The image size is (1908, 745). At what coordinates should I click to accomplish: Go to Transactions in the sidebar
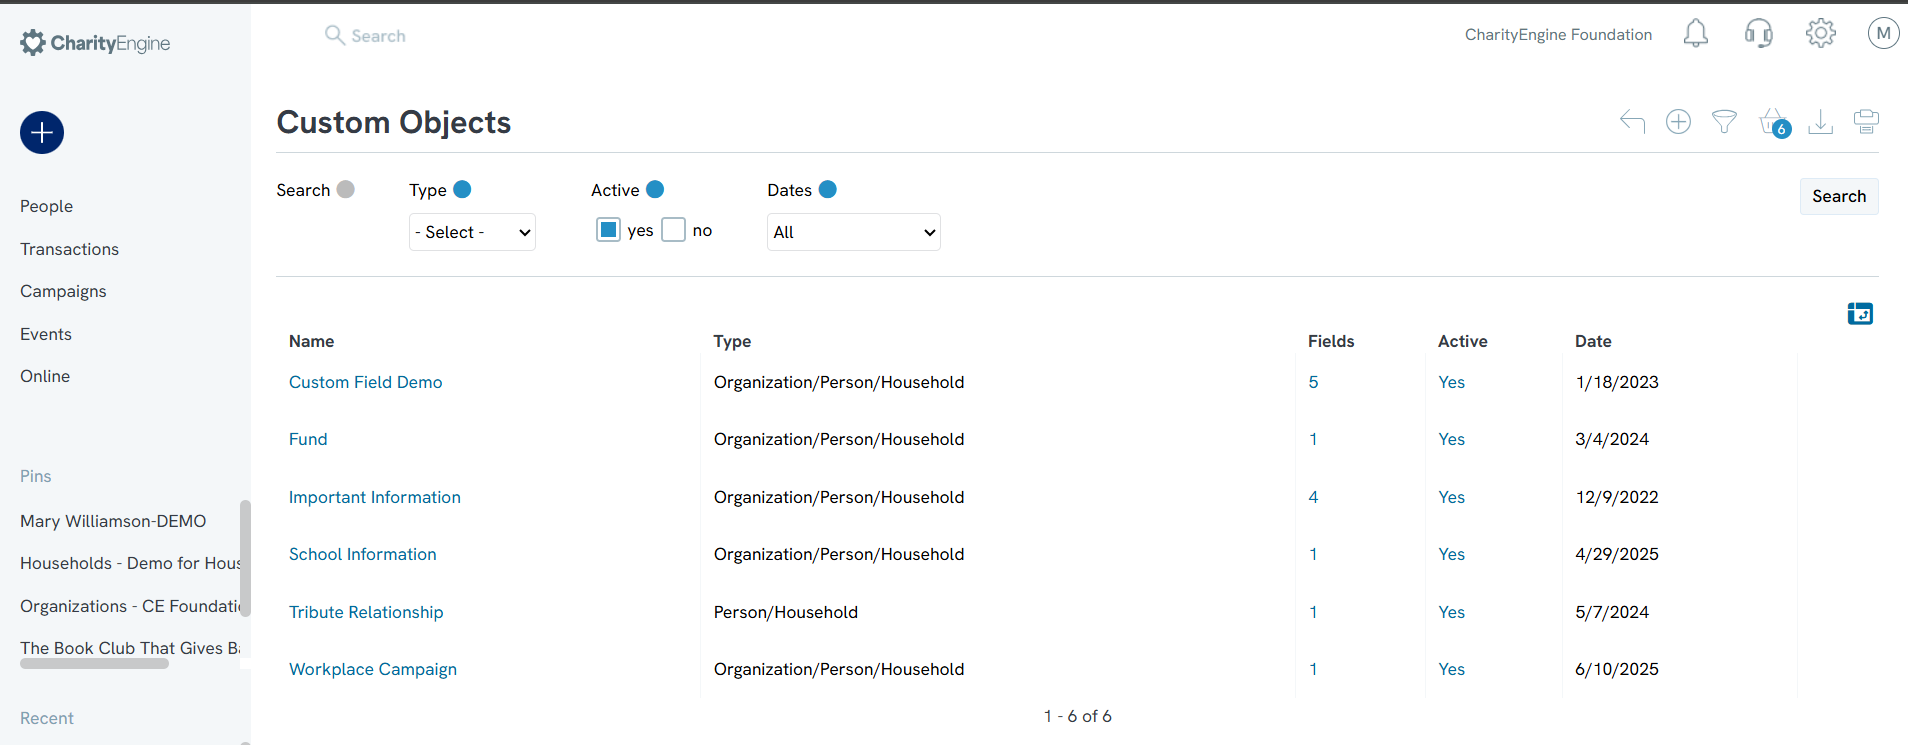(69, 249)
